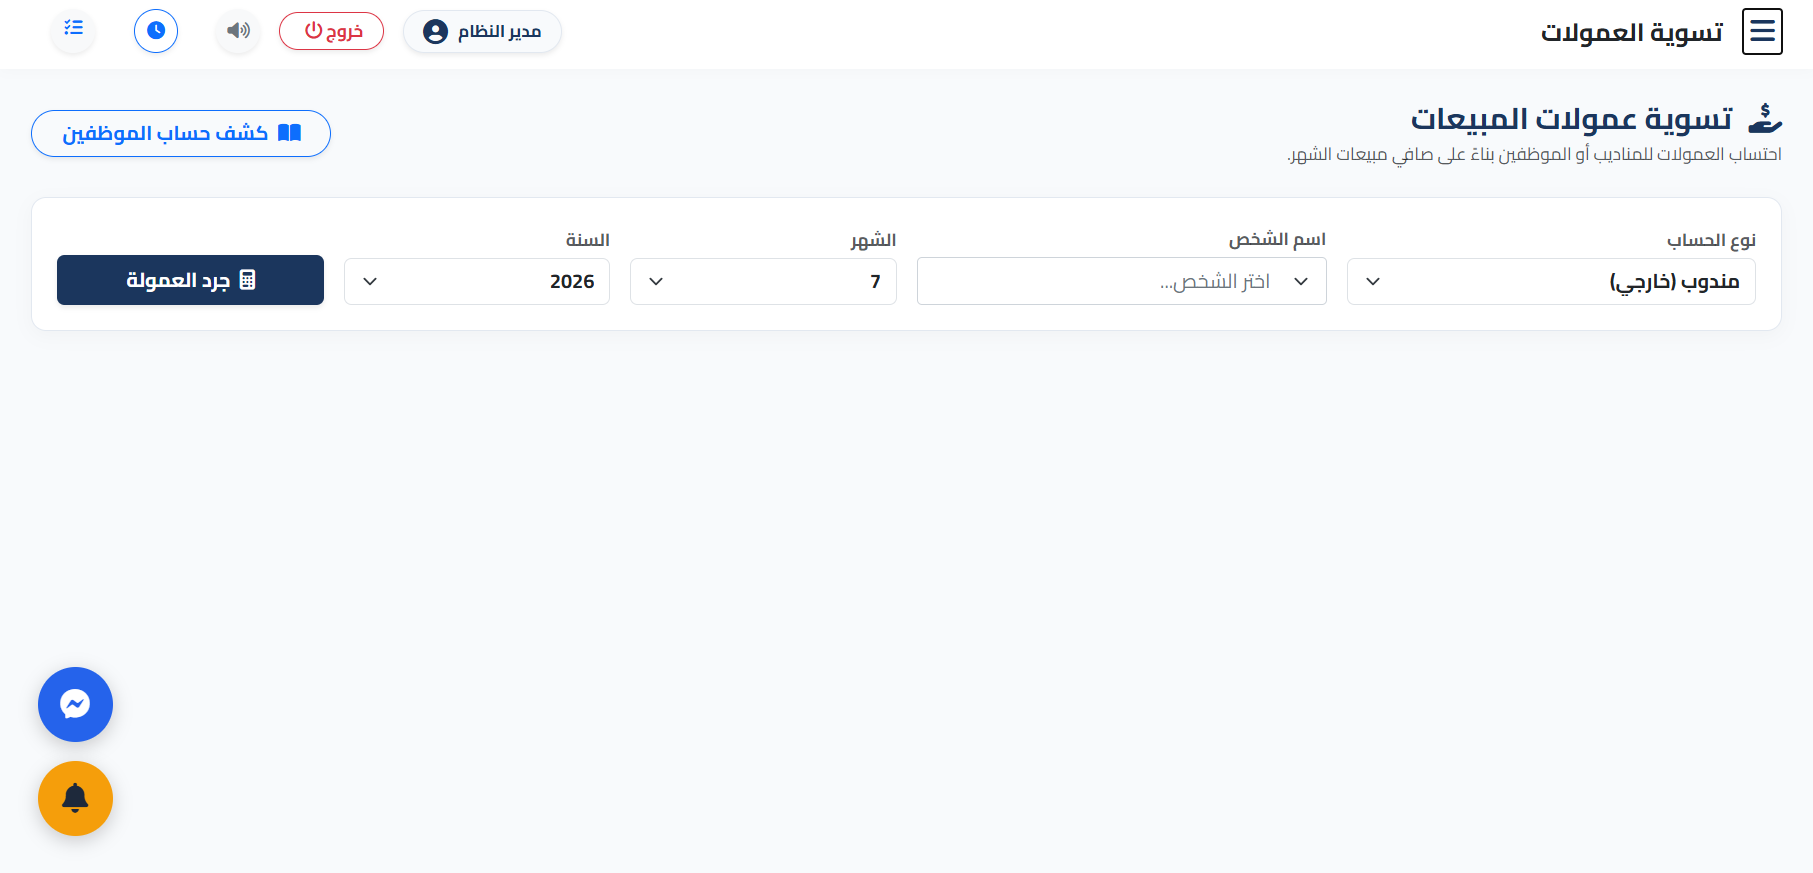
Task: Click the book icon in كشف حساب الموظفين
Action: coord(289,133)
